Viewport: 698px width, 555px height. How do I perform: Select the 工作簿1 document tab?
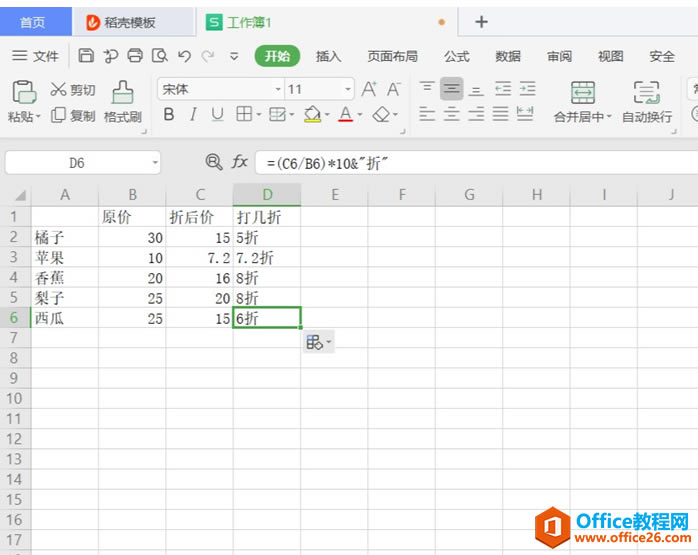click(327, 22)
